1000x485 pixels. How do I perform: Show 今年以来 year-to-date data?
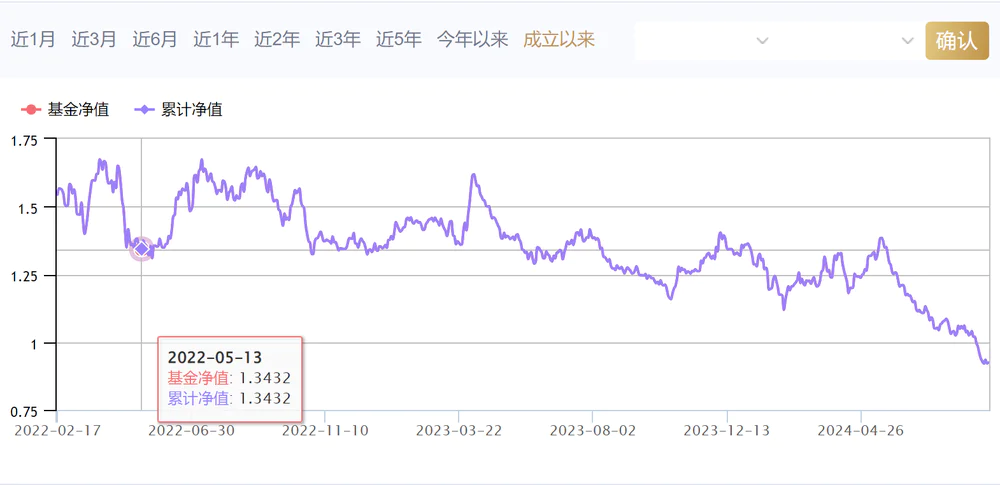click(x=472, y=40)
